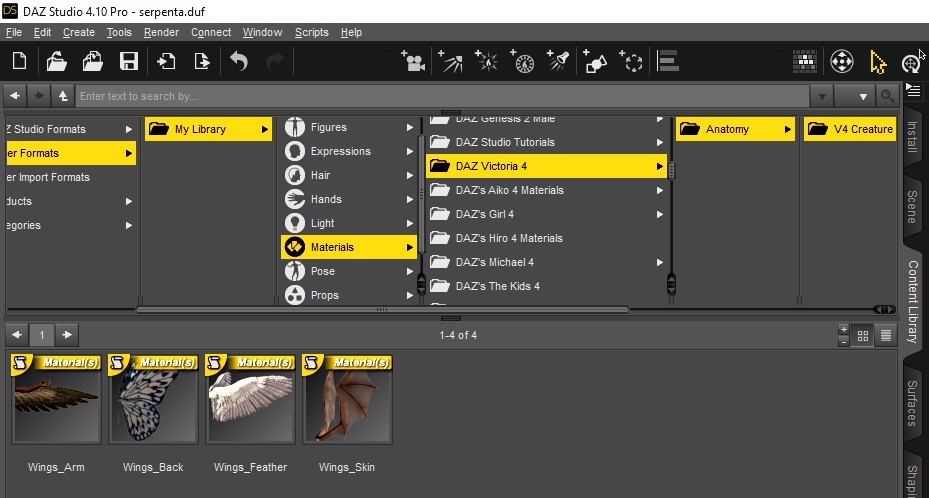Create a new primitive
This screenshot has width=929, height=498.
[x=595, y=61]
